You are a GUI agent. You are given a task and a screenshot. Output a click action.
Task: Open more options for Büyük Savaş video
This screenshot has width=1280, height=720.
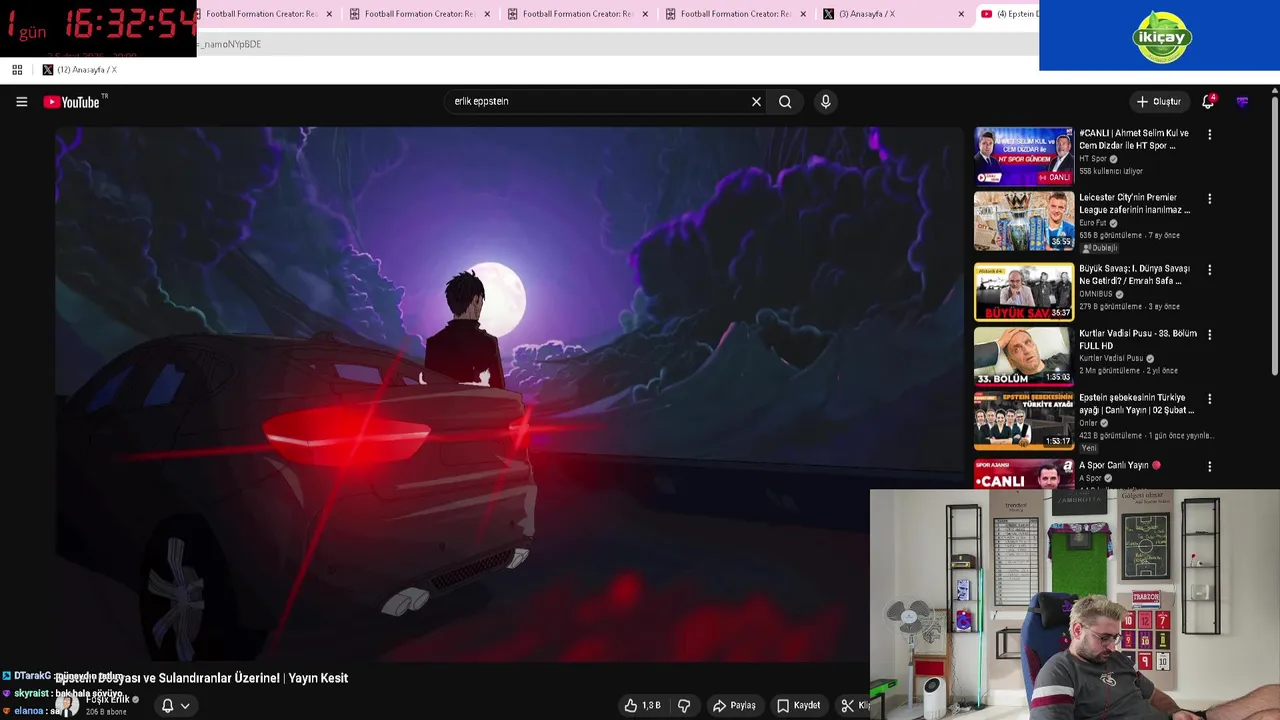coord(1209,270)
